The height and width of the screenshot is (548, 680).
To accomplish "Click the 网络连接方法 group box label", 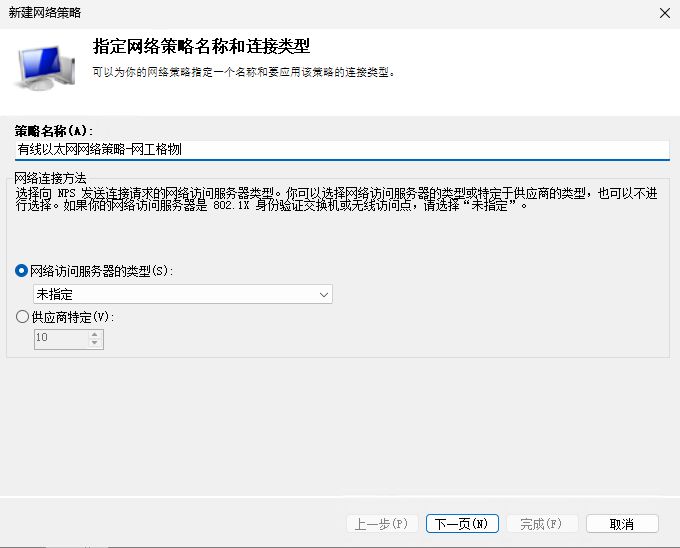I will tap(51, 177).
